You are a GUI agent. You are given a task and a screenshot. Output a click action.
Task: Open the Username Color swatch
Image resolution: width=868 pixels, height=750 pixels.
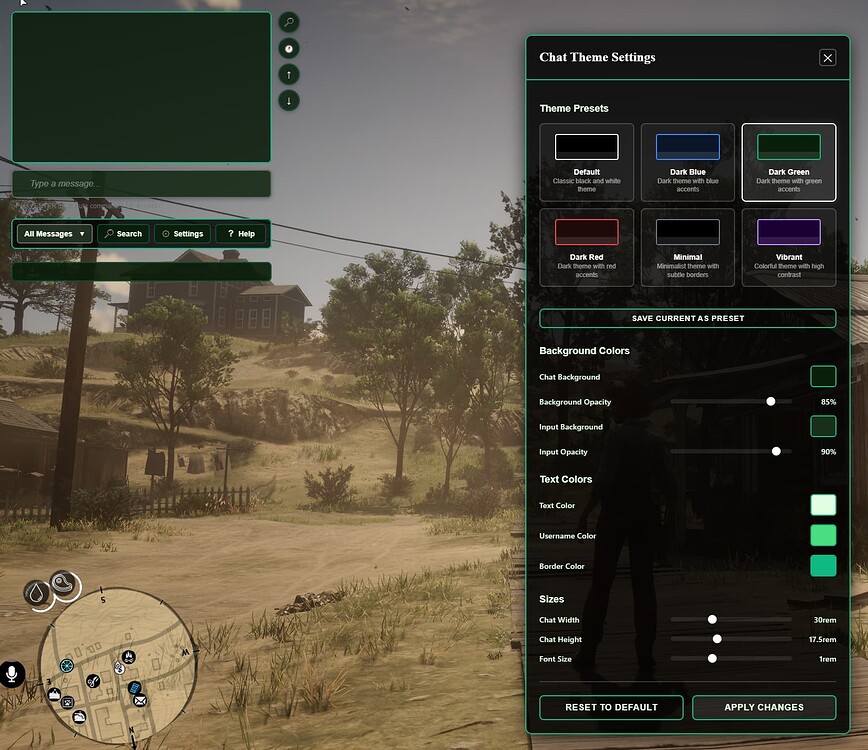[x=823, y=535]
